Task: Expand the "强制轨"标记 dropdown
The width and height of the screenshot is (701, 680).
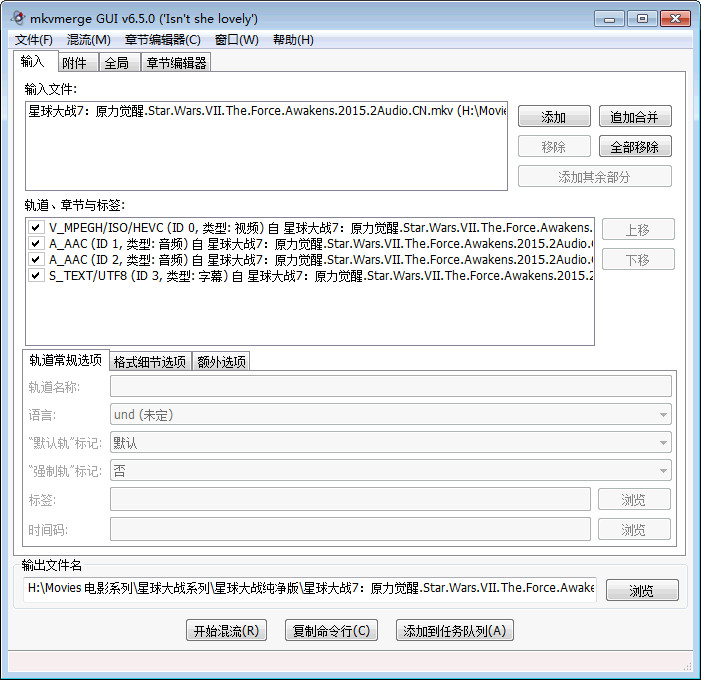Action: tap(390, 470)
